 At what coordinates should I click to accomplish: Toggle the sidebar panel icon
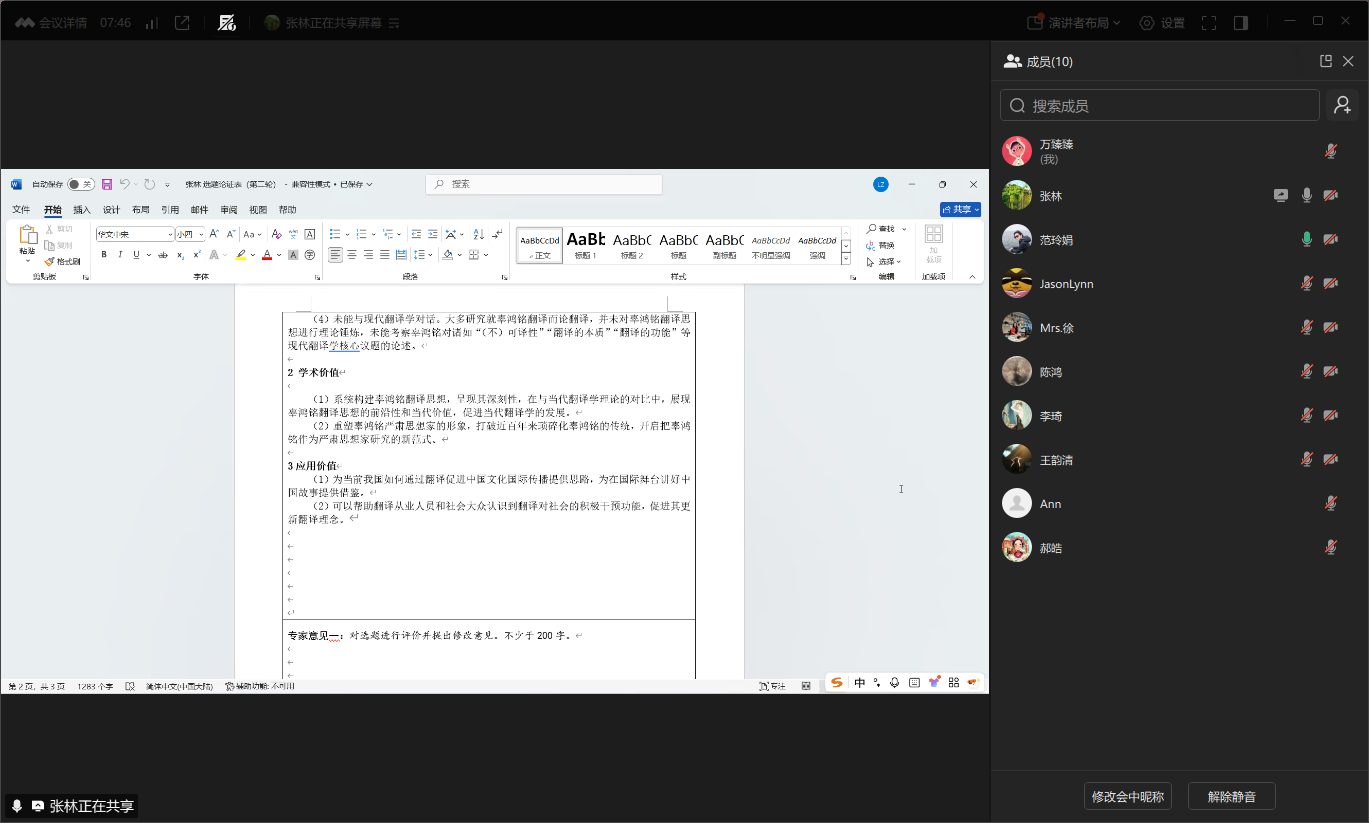coord(1240,23)
